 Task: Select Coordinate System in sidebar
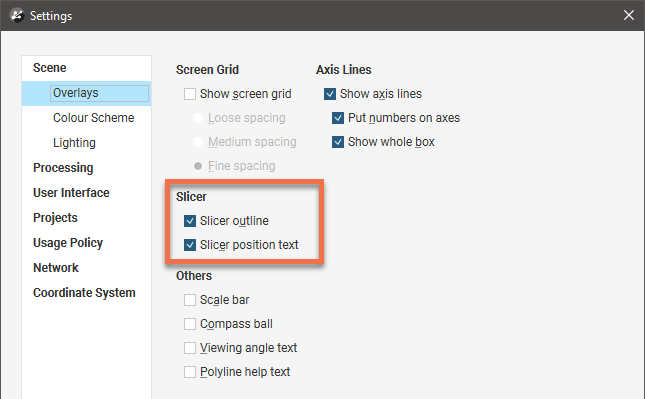pos(84,292)
